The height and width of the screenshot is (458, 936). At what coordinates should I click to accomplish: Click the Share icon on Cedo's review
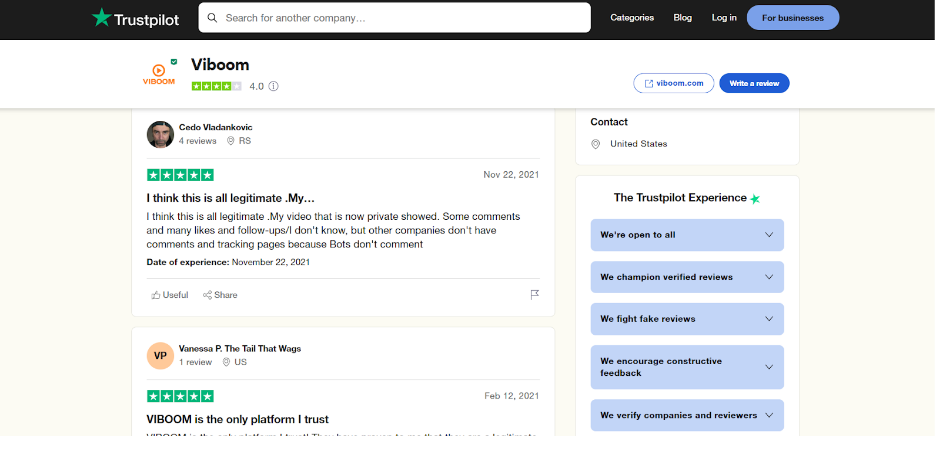coord(208,295)
